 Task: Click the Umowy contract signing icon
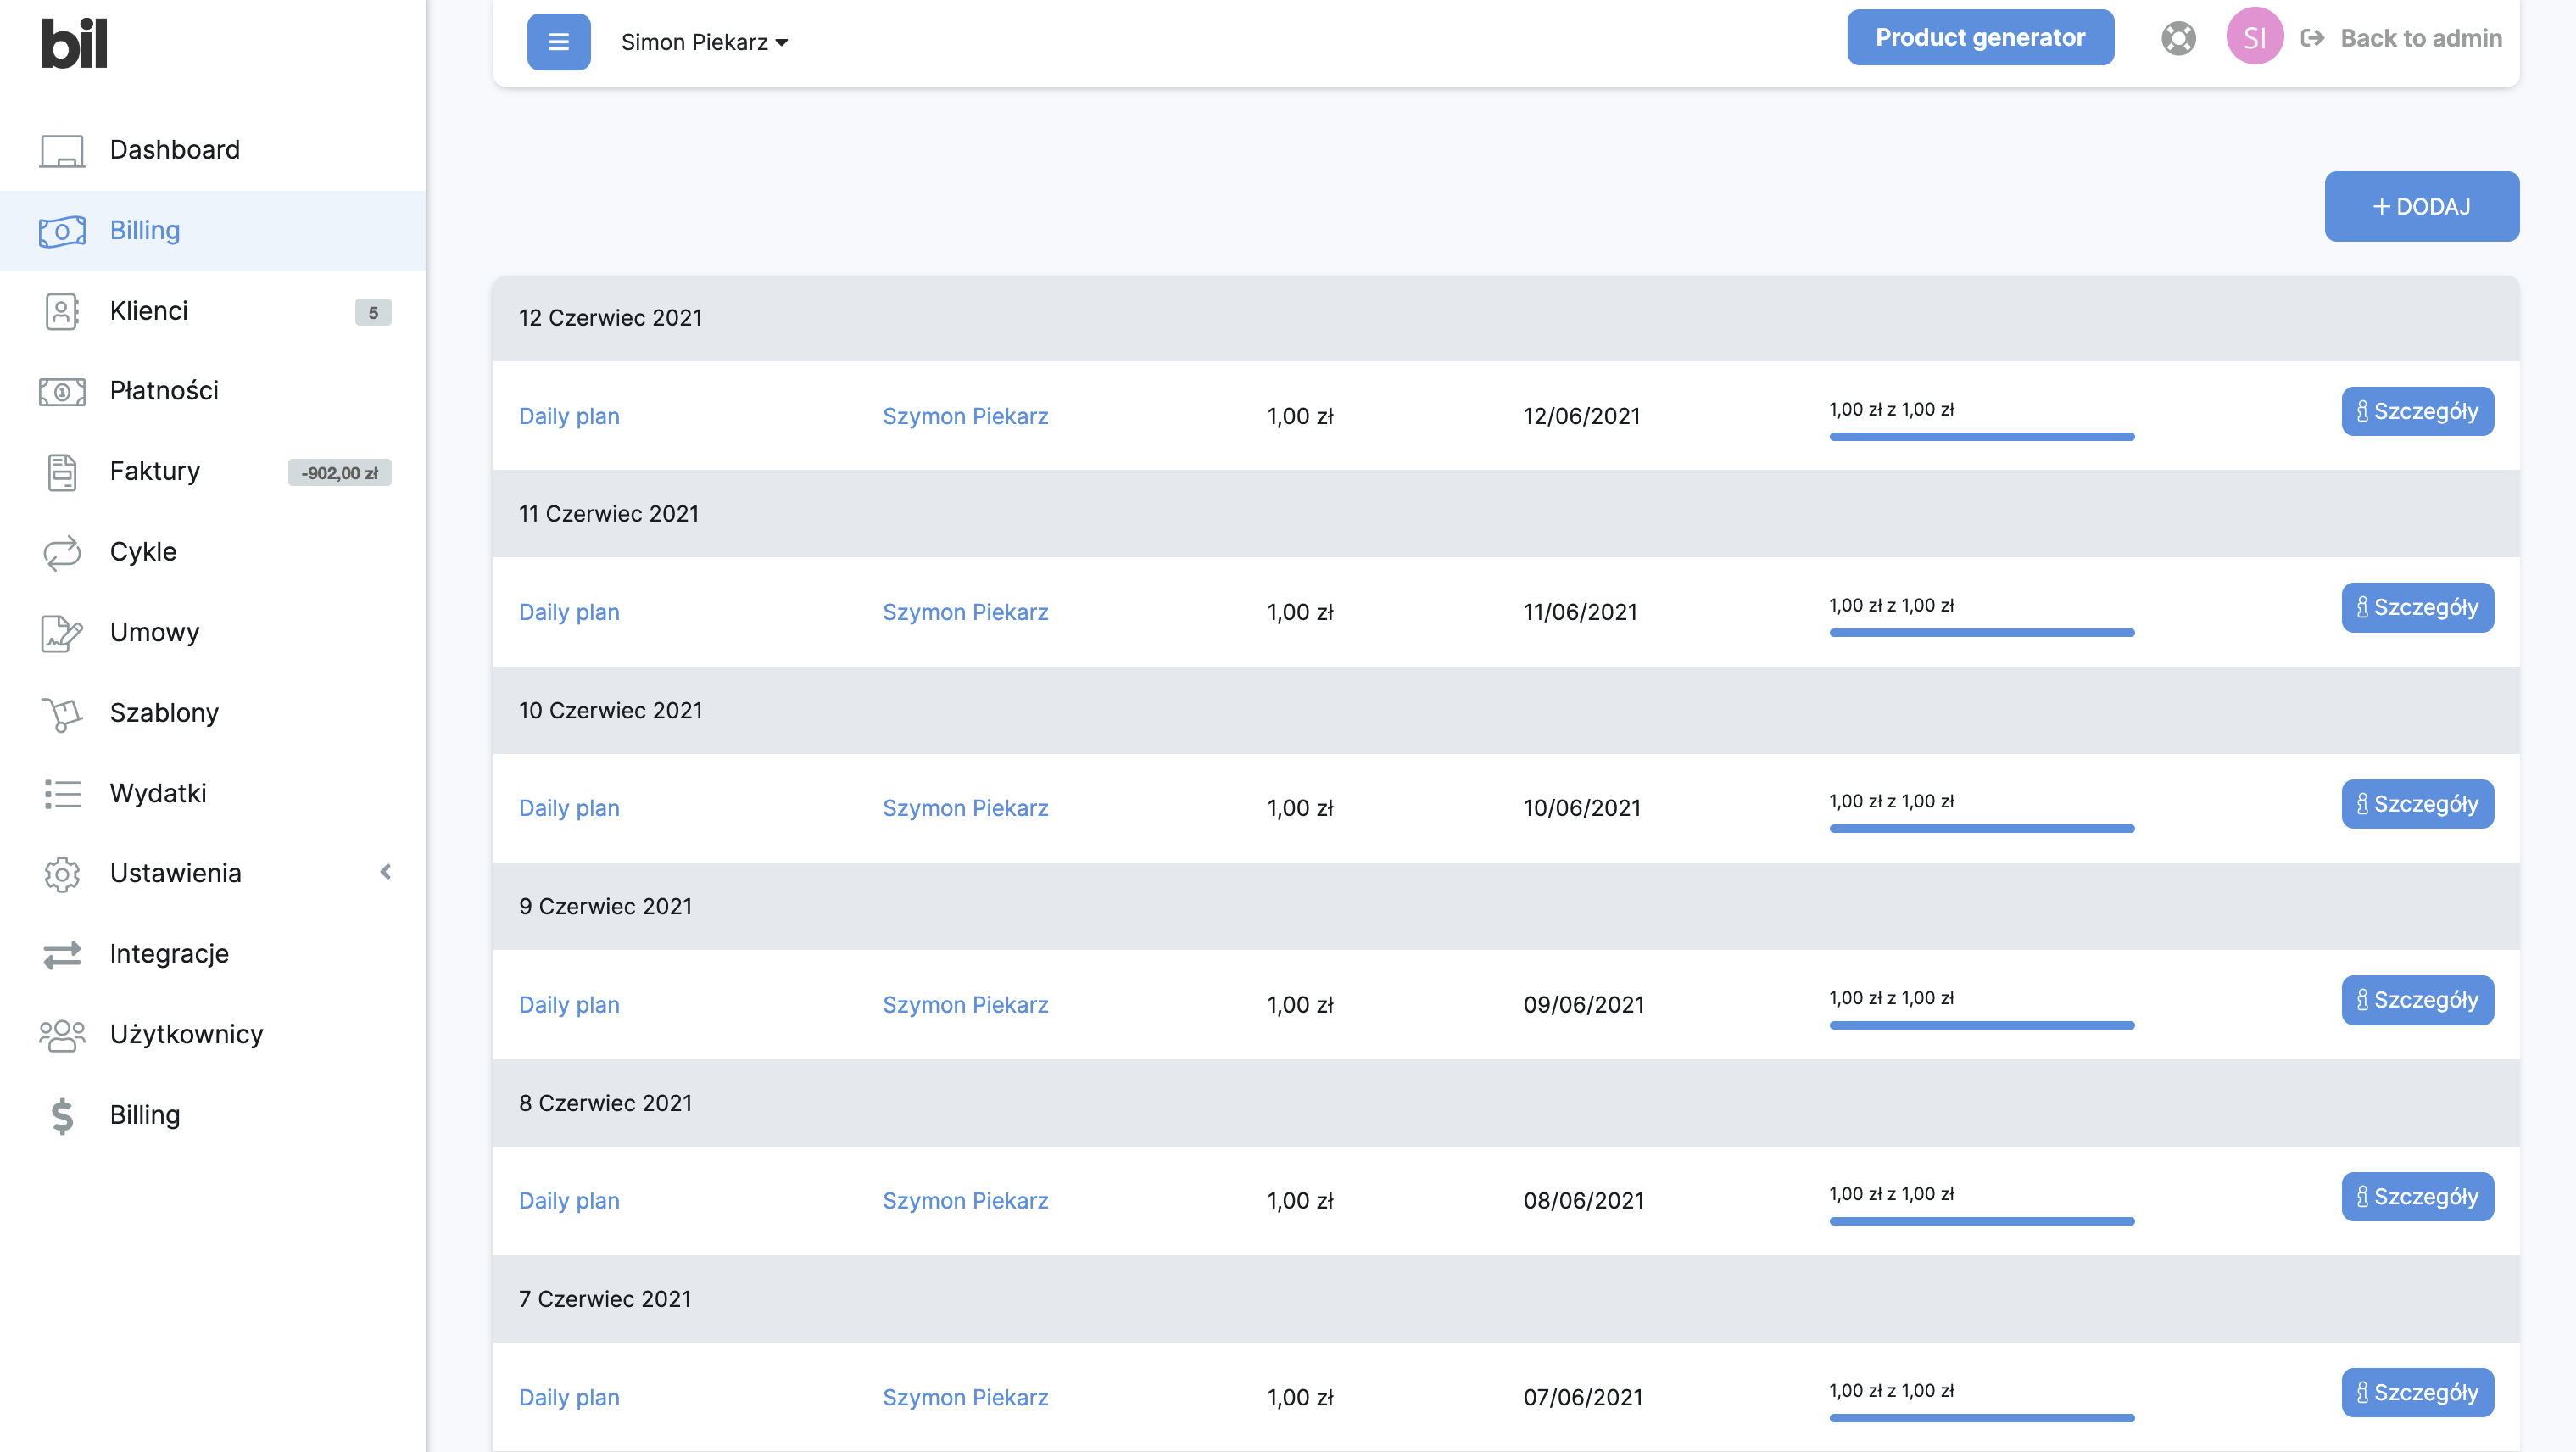(62, 633)
